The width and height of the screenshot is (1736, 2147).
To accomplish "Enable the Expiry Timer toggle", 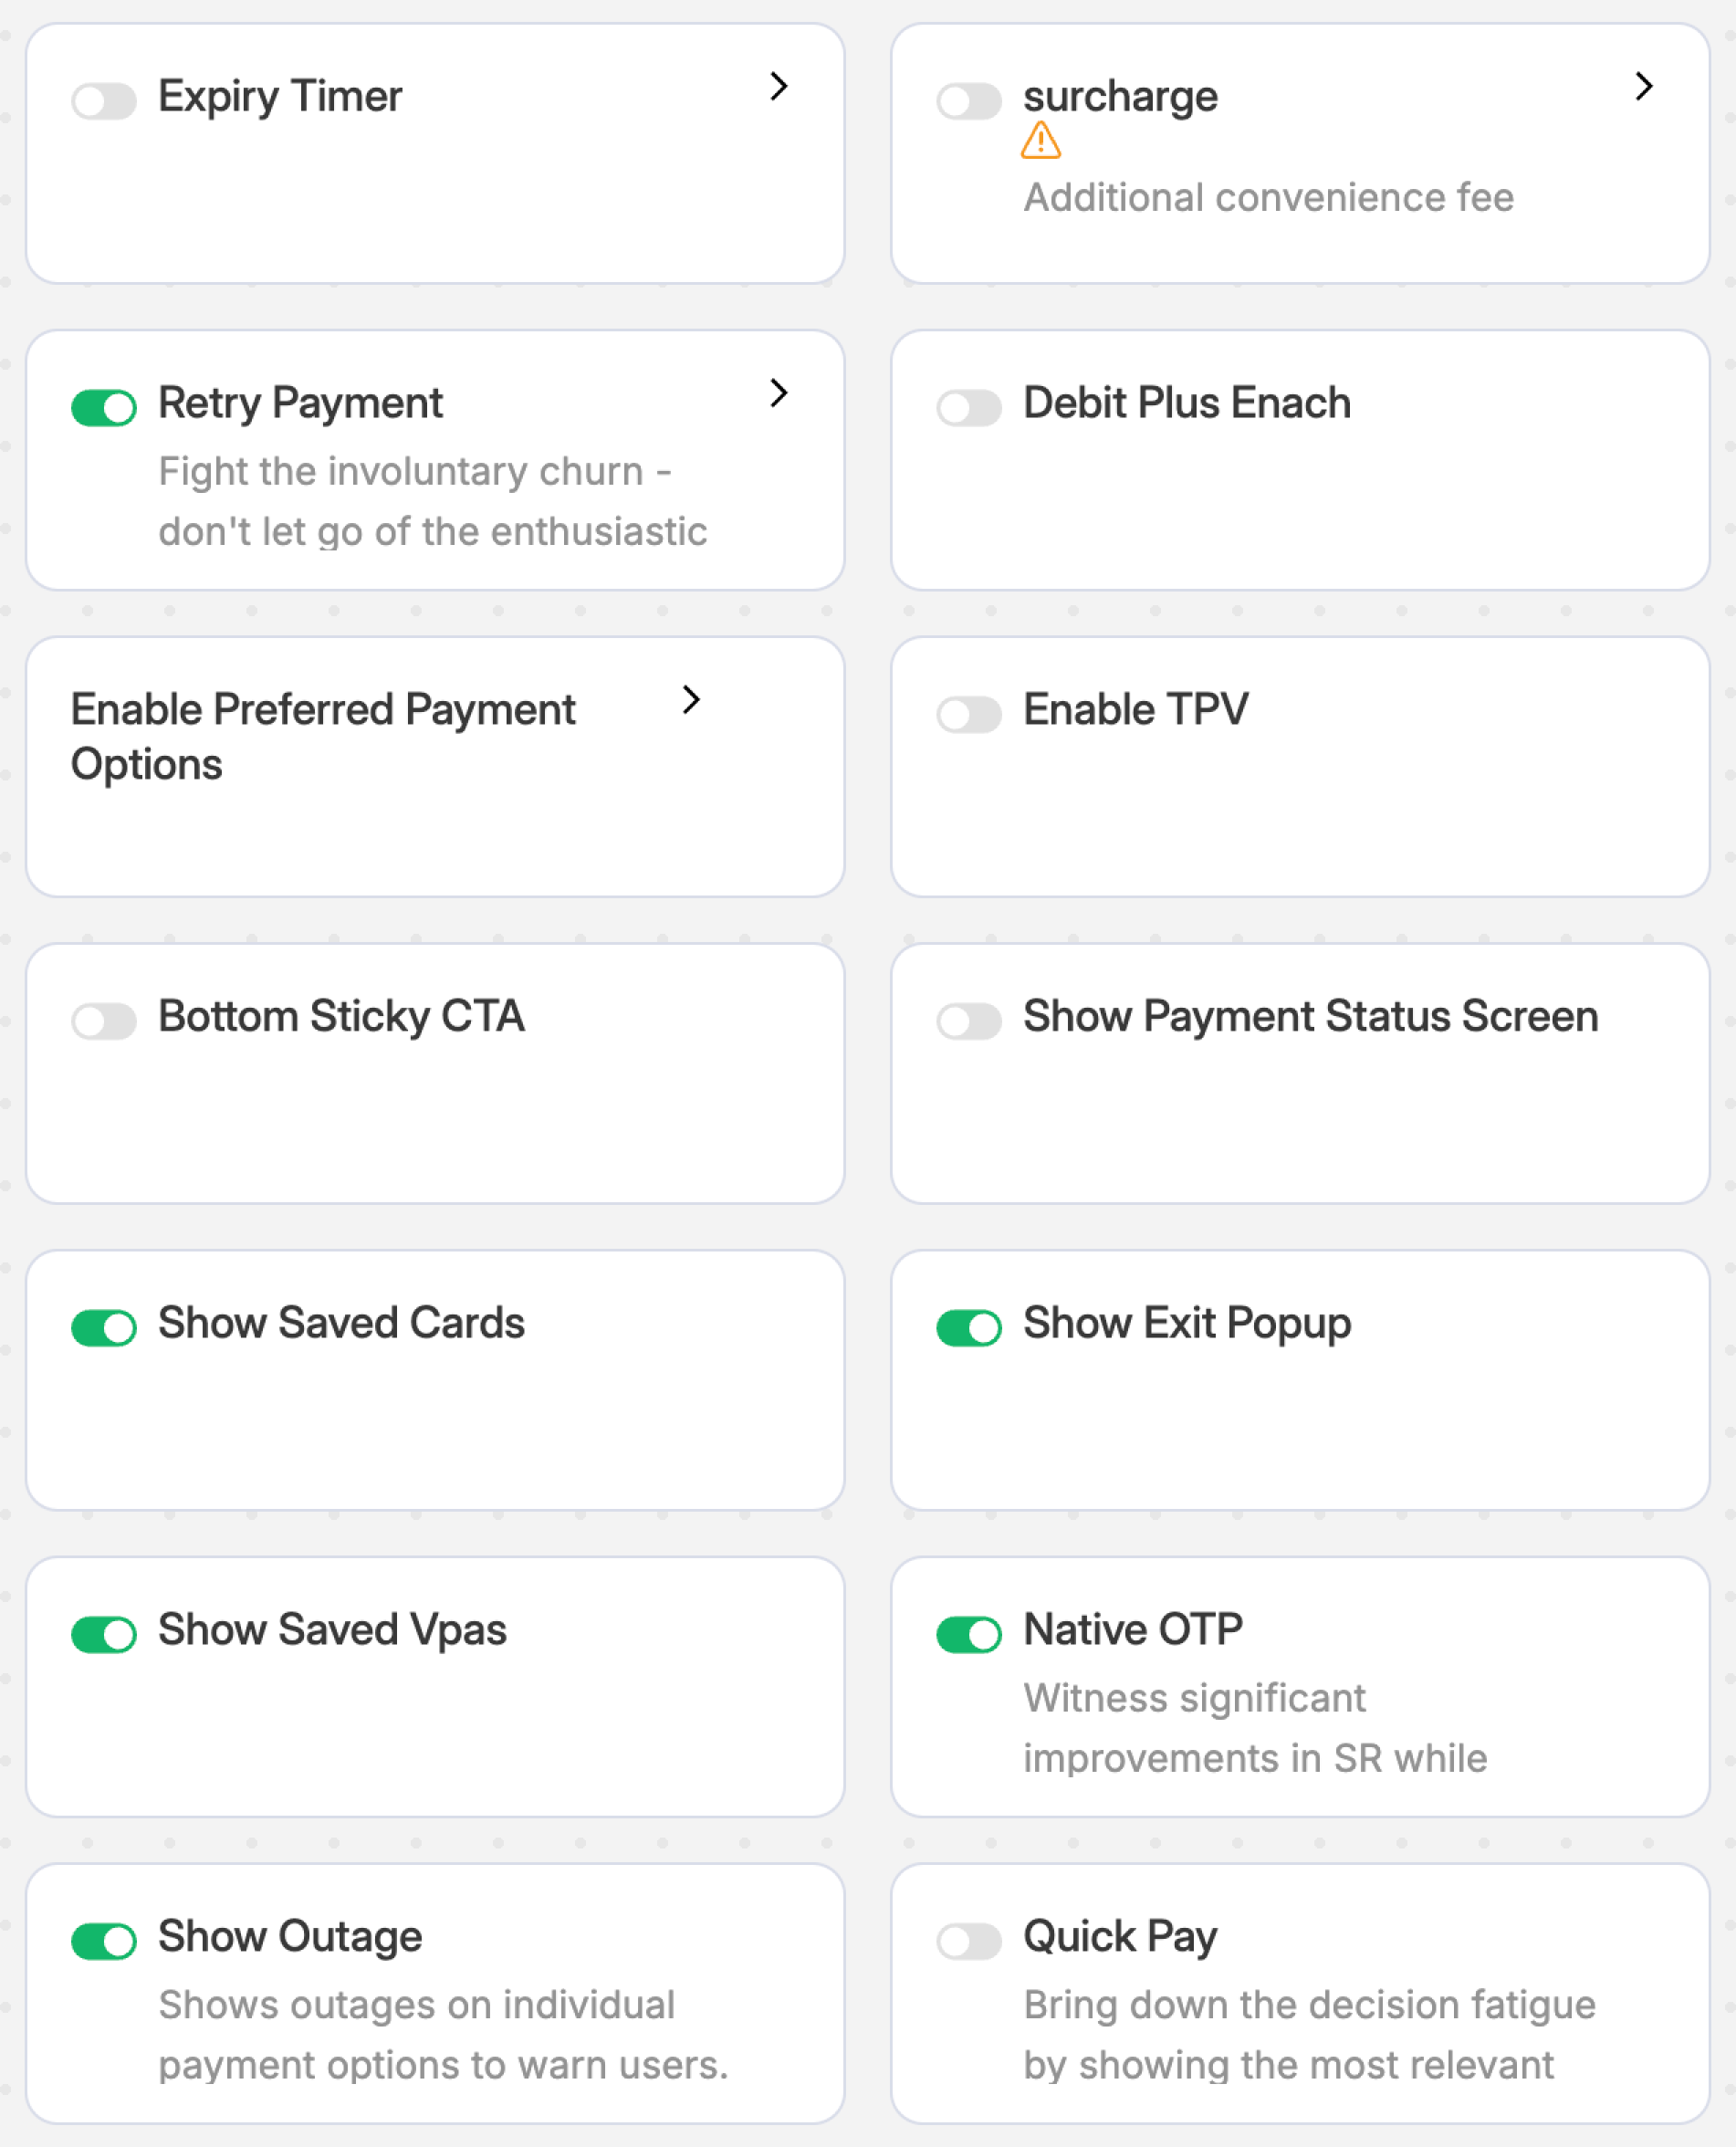I will point(104,101).
